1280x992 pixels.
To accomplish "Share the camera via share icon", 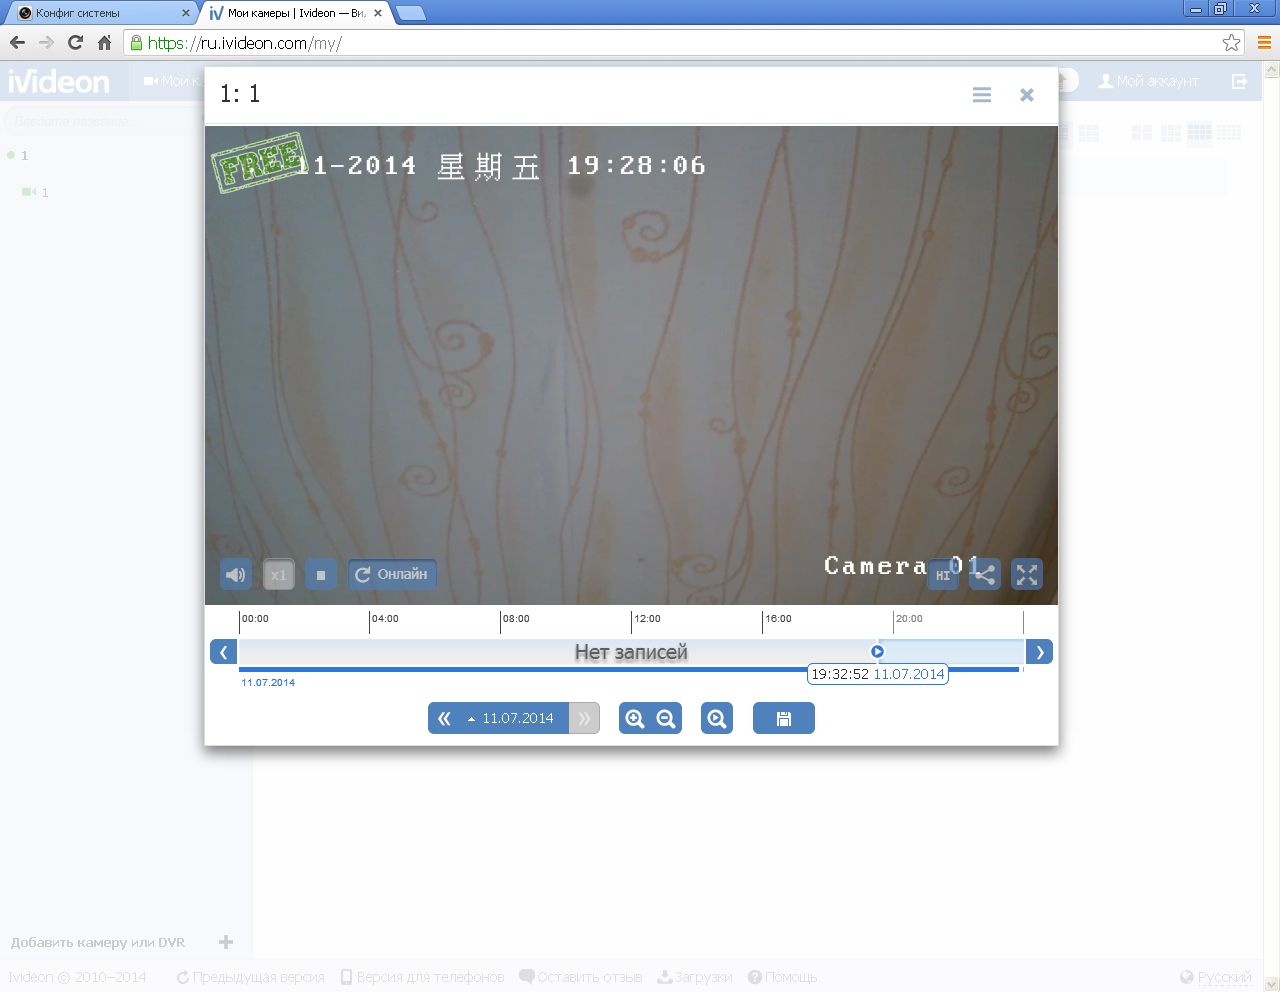I will [985, 575].
